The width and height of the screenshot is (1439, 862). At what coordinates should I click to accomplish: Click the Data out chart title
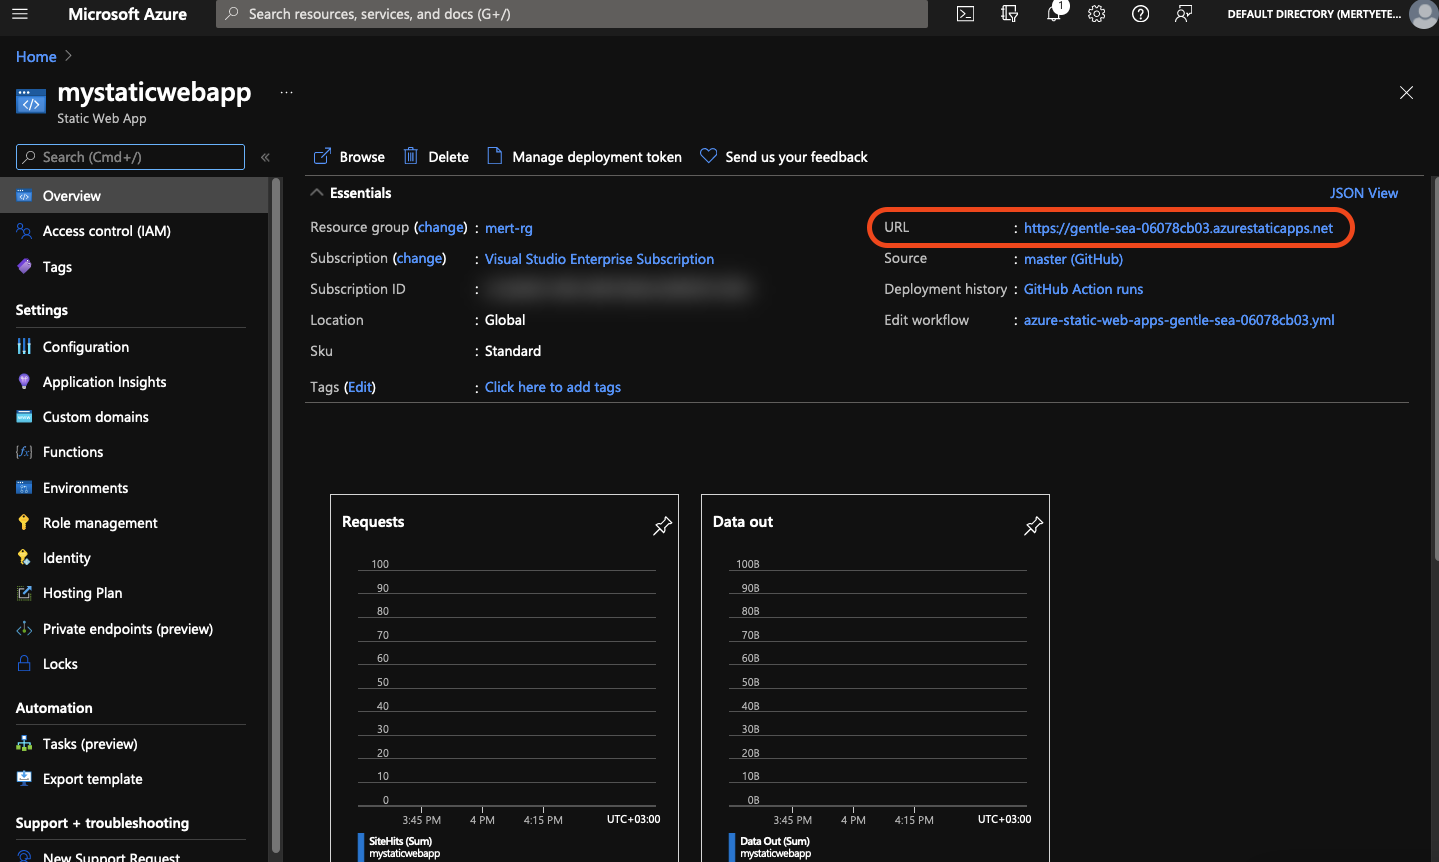pyautogui.click(x=743, y=522)
